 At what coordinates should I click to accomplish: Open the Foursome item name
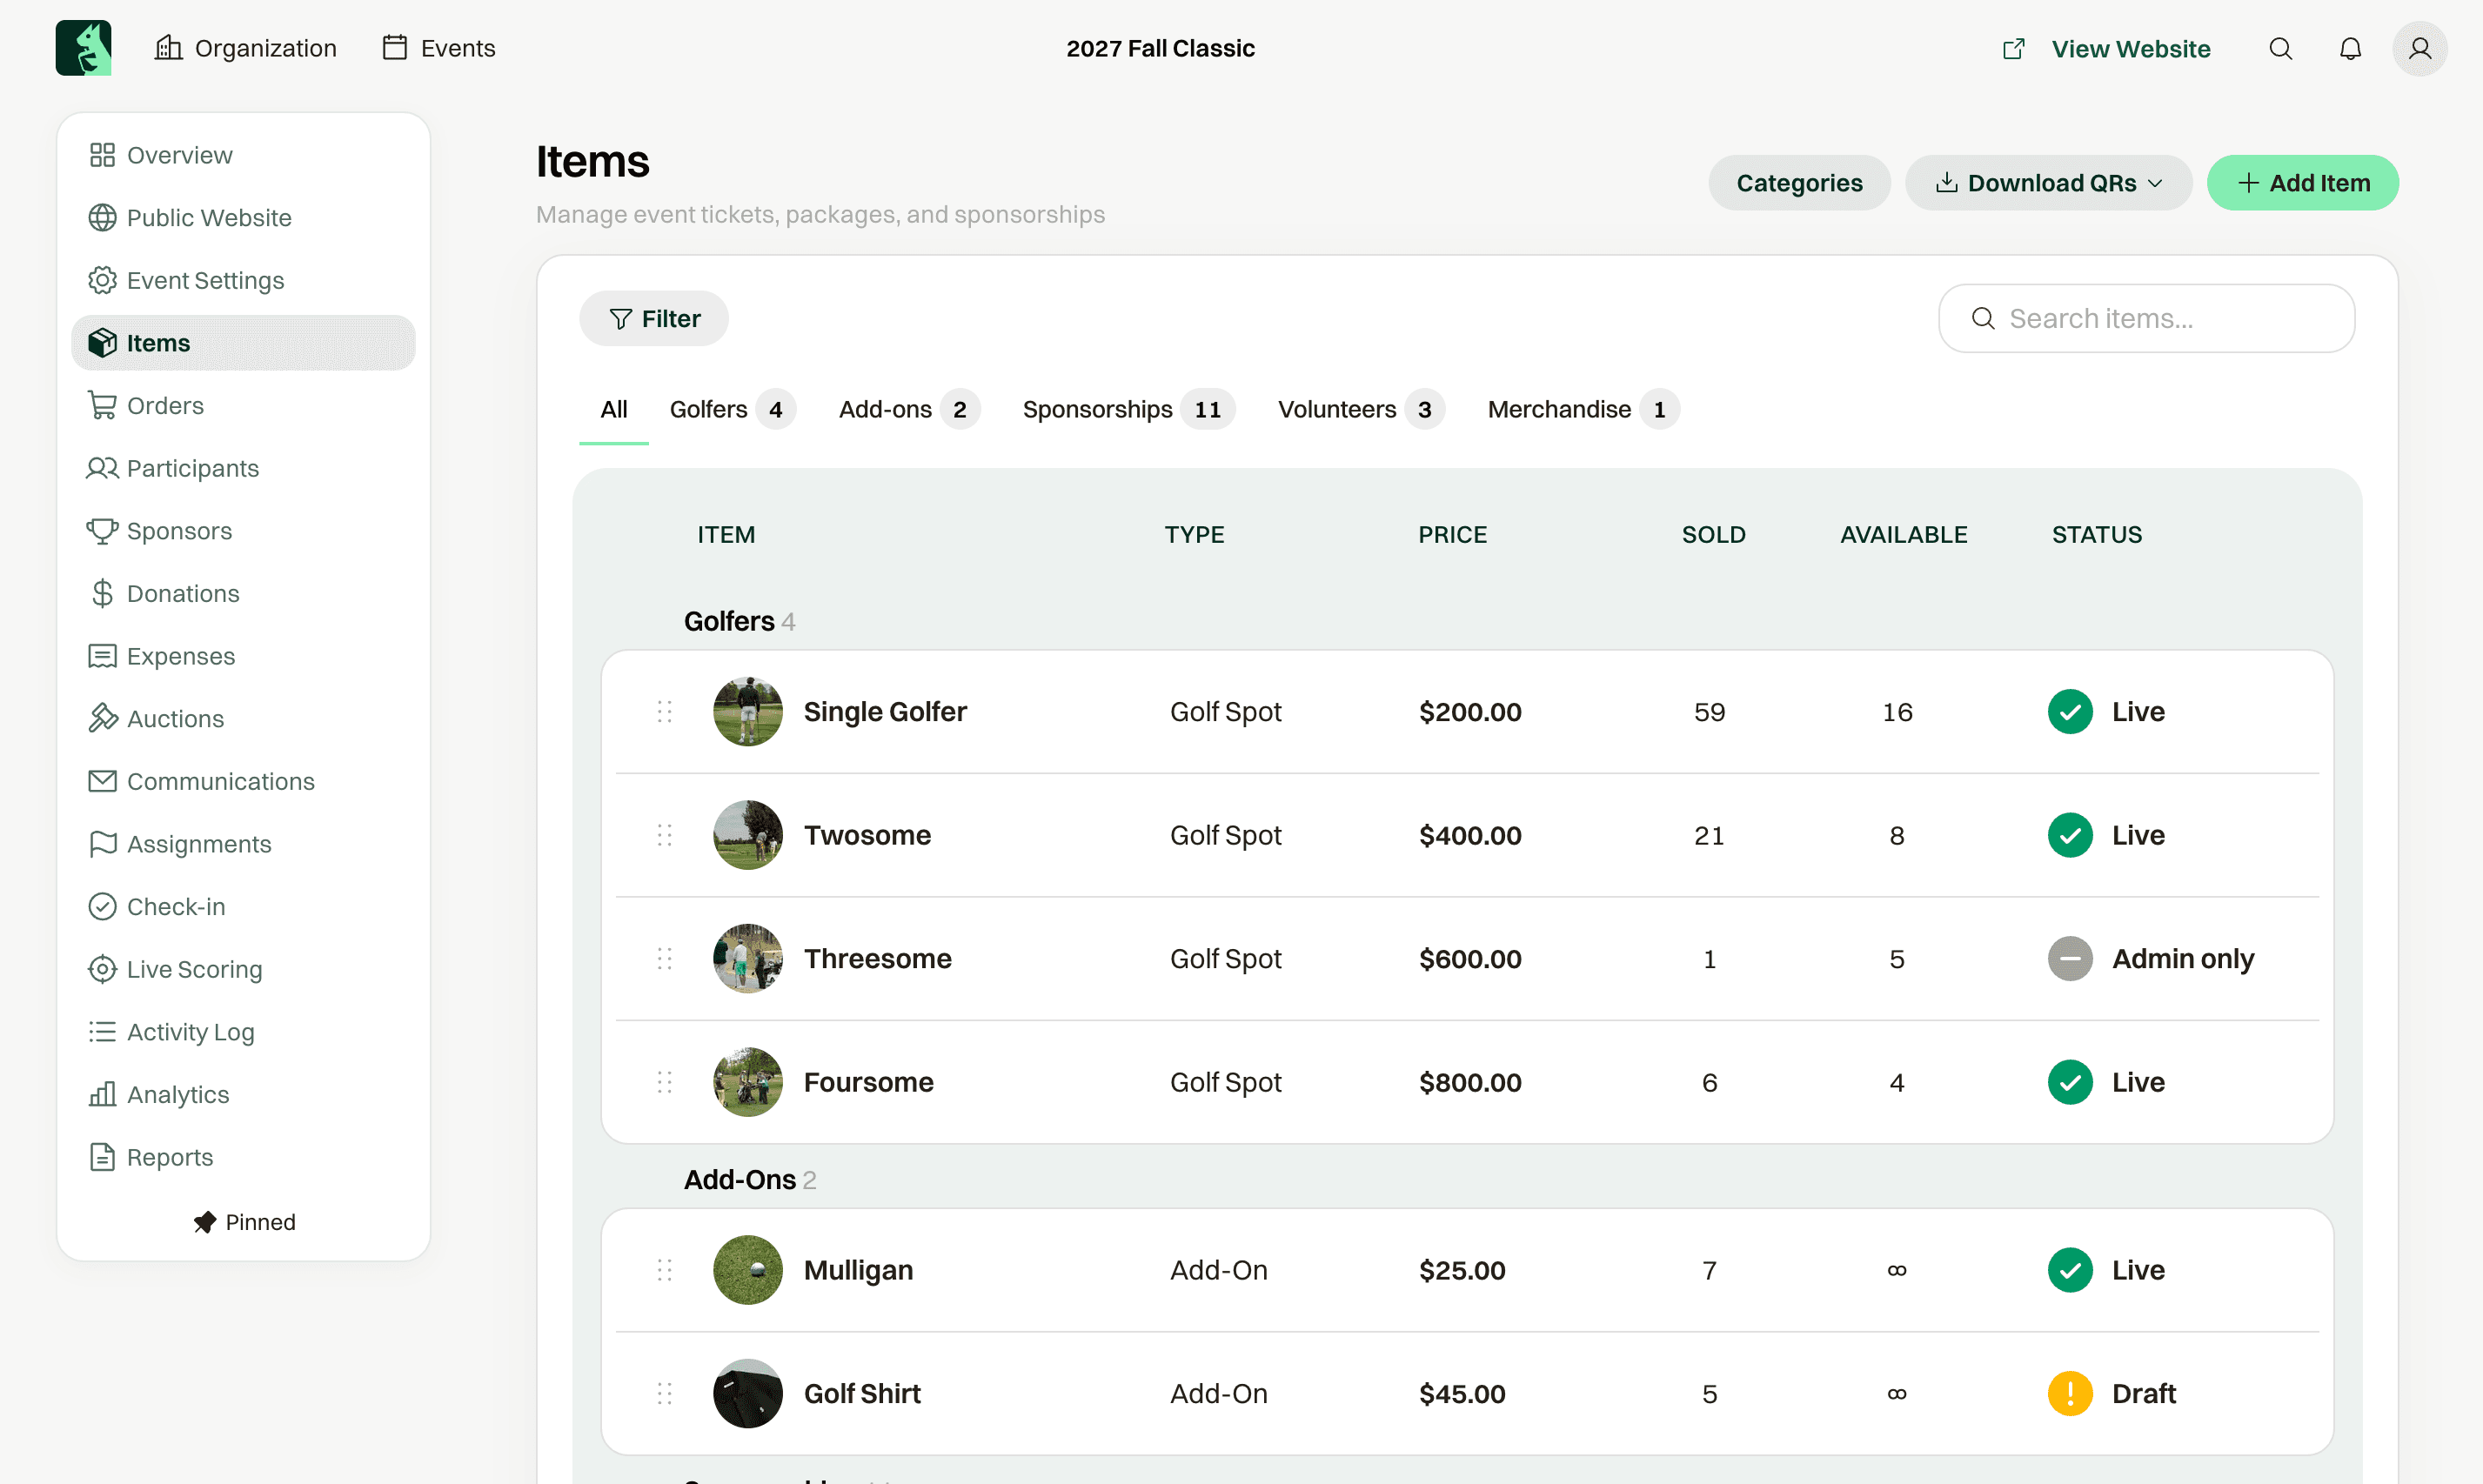(868, 1082)
